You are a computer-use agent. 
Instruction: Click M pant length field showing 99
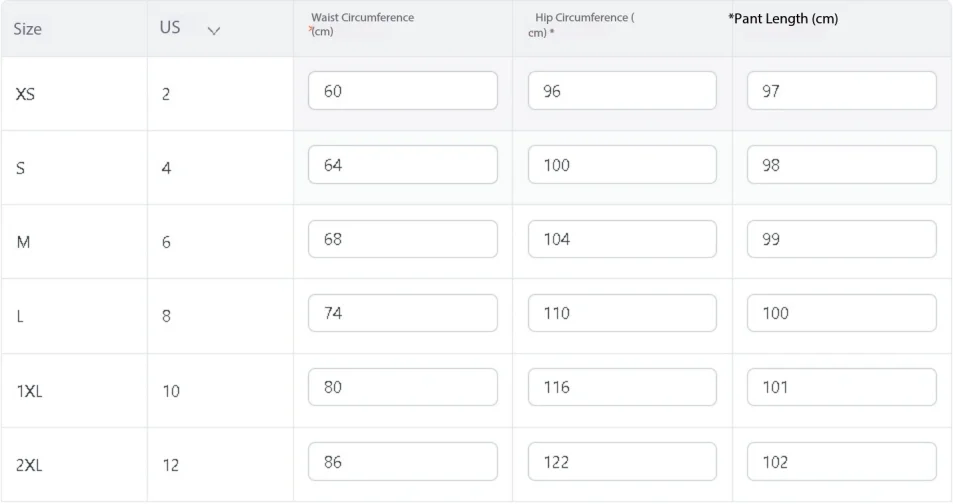click(841, 239)
